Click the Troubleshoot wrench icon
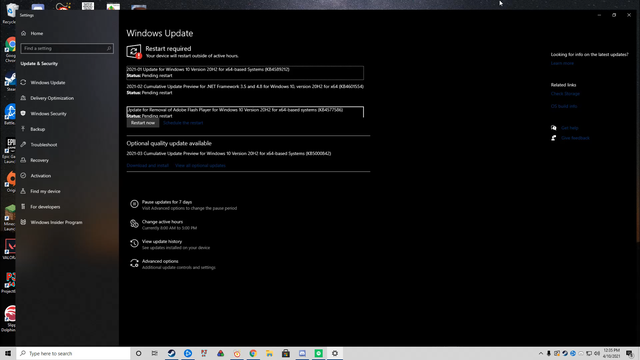 pyautogui.click(x=23, y=144)
